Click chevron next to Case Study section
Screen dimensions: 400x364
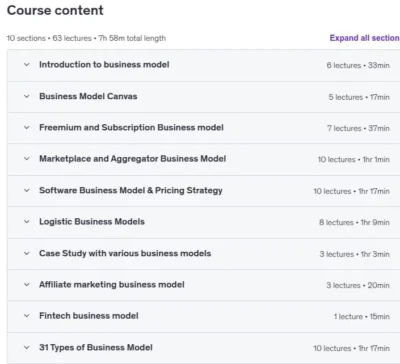pos(27,253)
